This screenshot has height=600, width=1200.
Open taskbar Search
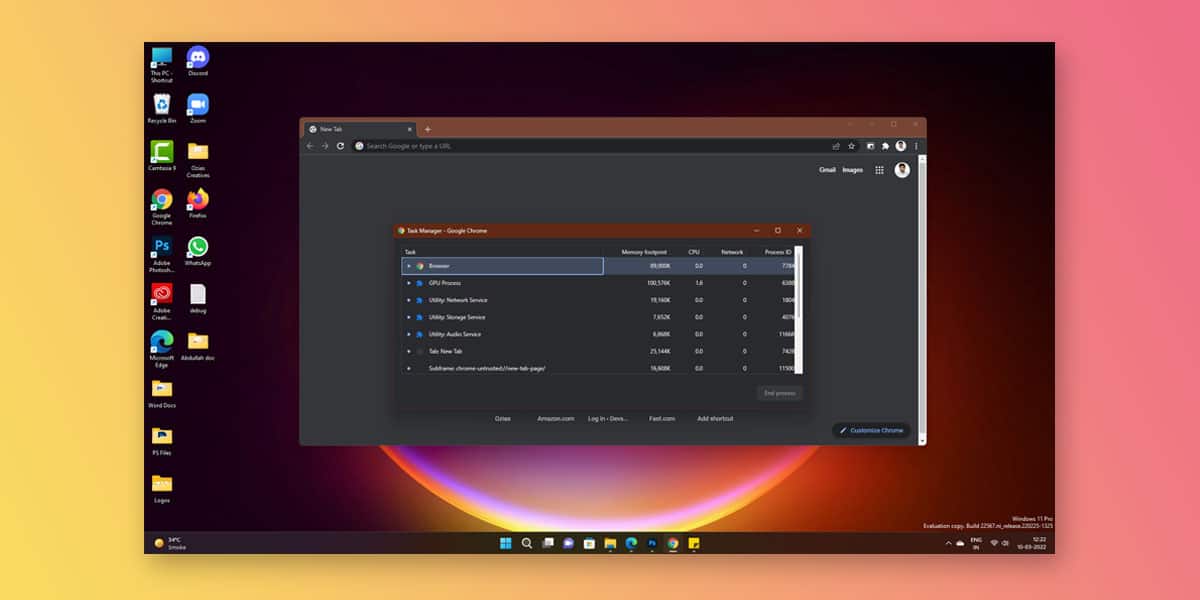(x=526, y=543)
